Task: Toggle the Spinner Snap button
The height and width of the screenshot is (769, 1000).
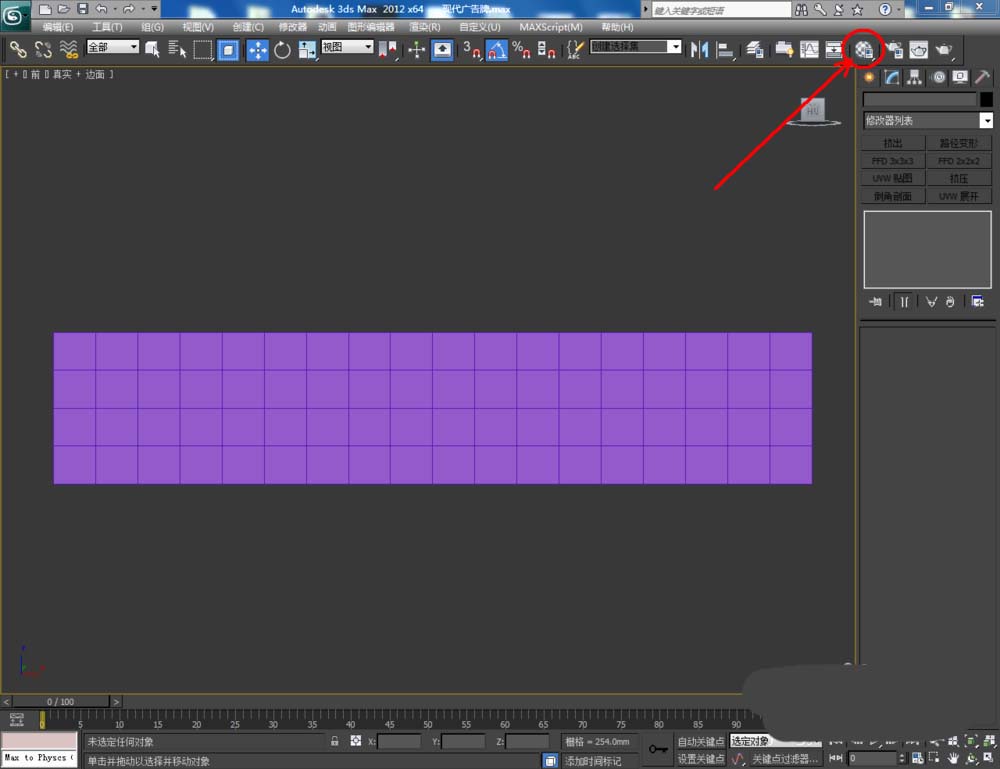Action: pos(546,50)
